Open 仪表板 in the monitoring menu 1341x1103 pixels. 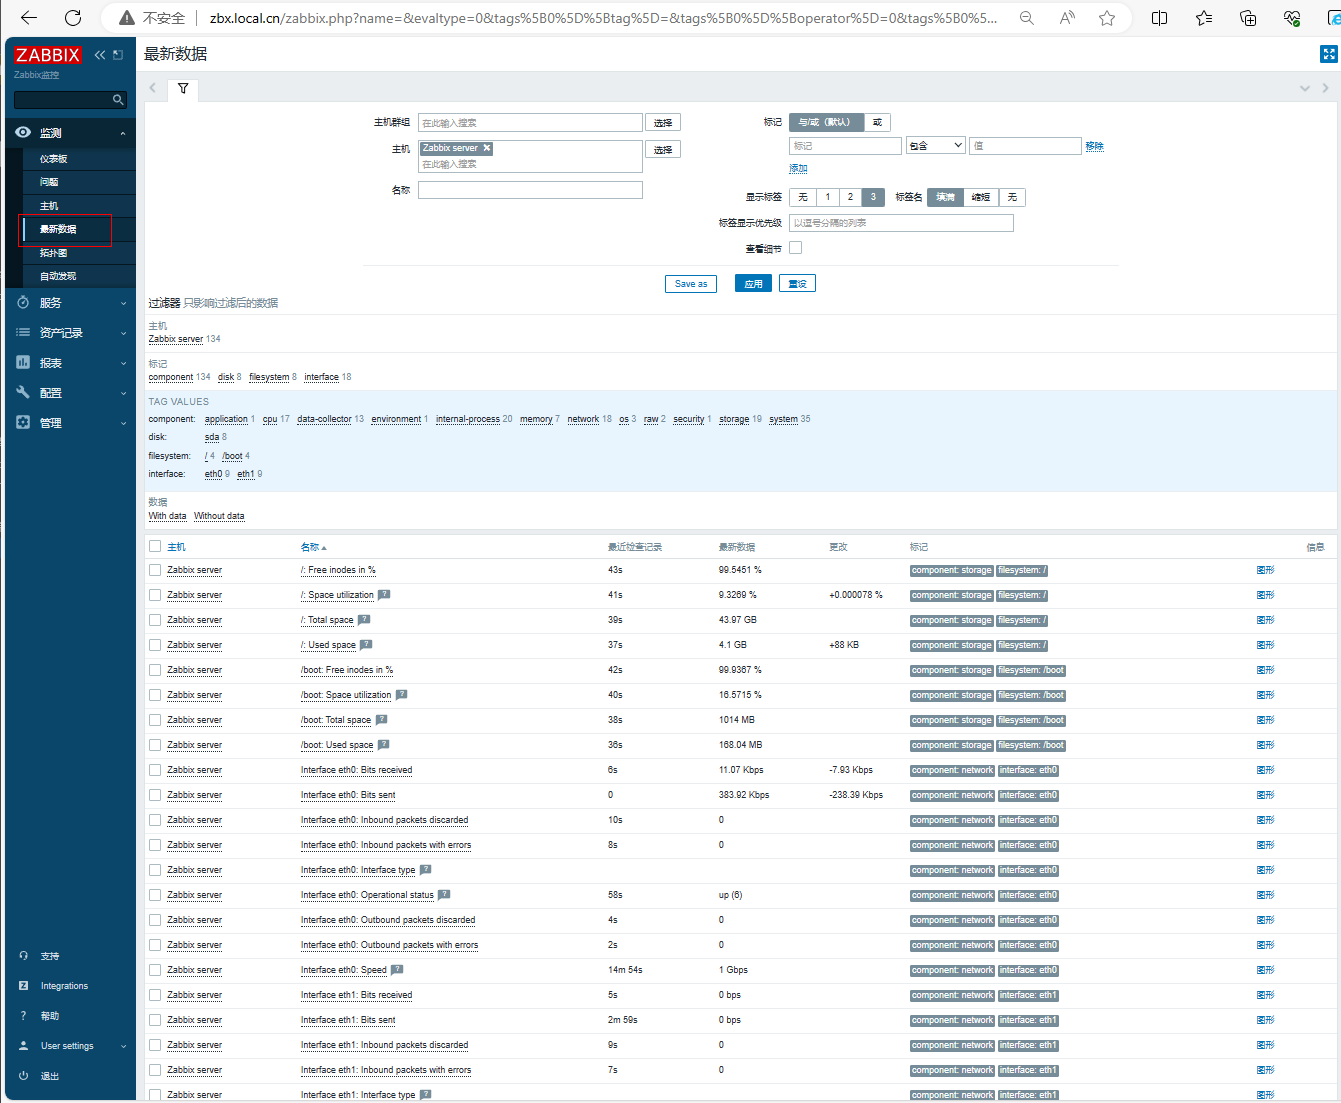(54, 159)
